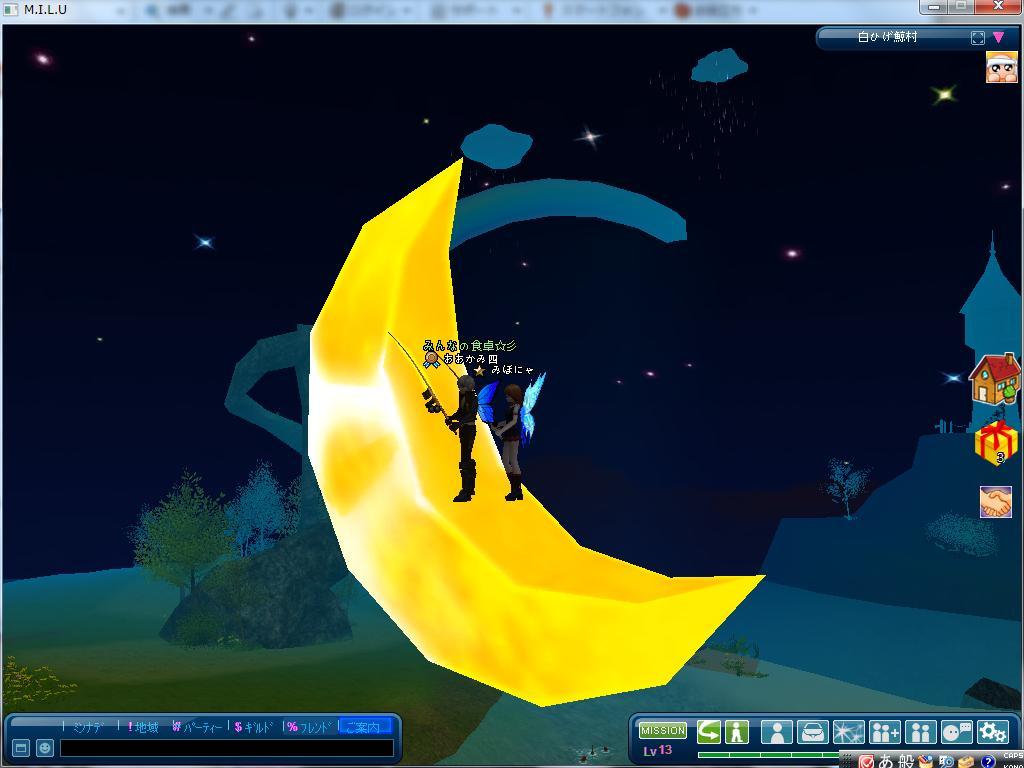Click the add friend icon
Image resolution: width=1024 pixels, height=768 pixels.
click(x=885, y=732)
